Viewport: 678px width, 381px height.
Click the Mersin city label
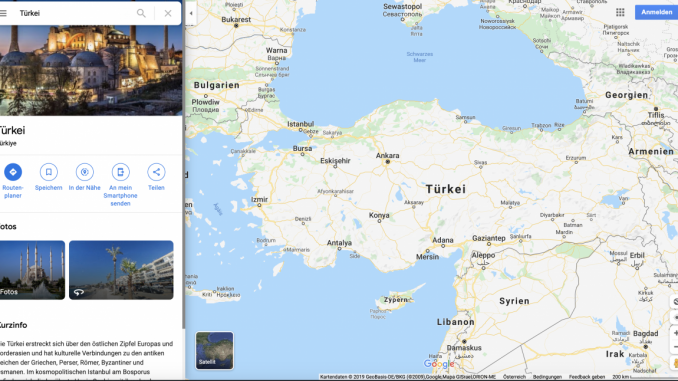click(x=427, y=257)
